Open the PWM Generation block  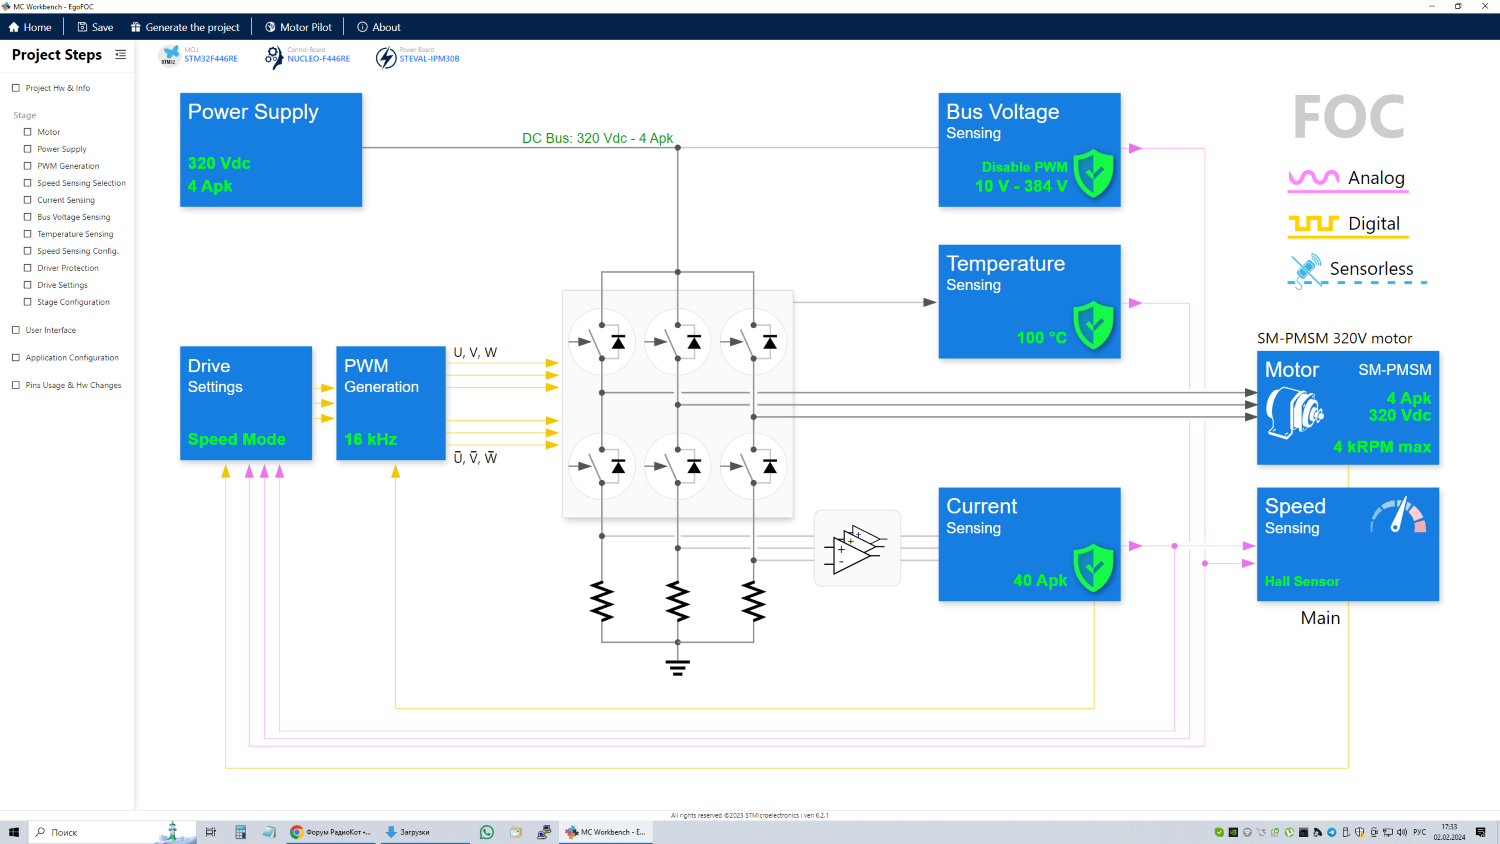click(391, 403)
